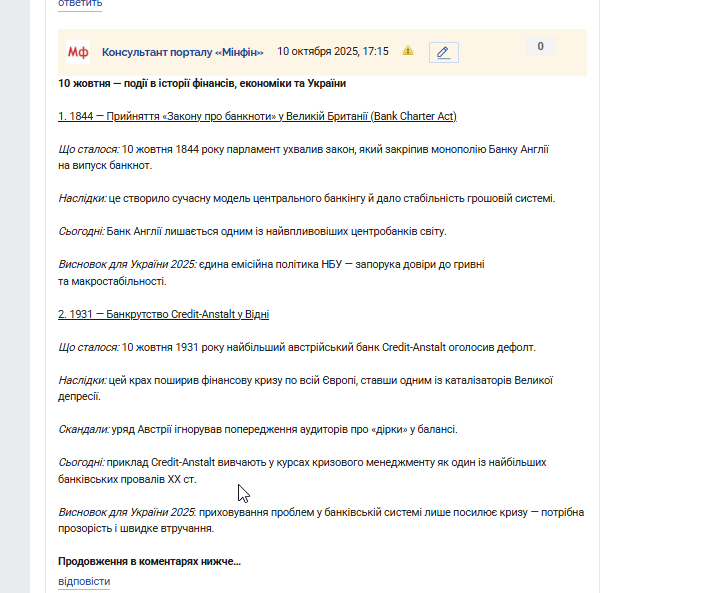Open comment editing with pencil icon
Image resolution: width=709 pixels, height=593 pixels.
click(x=444, y=52)
